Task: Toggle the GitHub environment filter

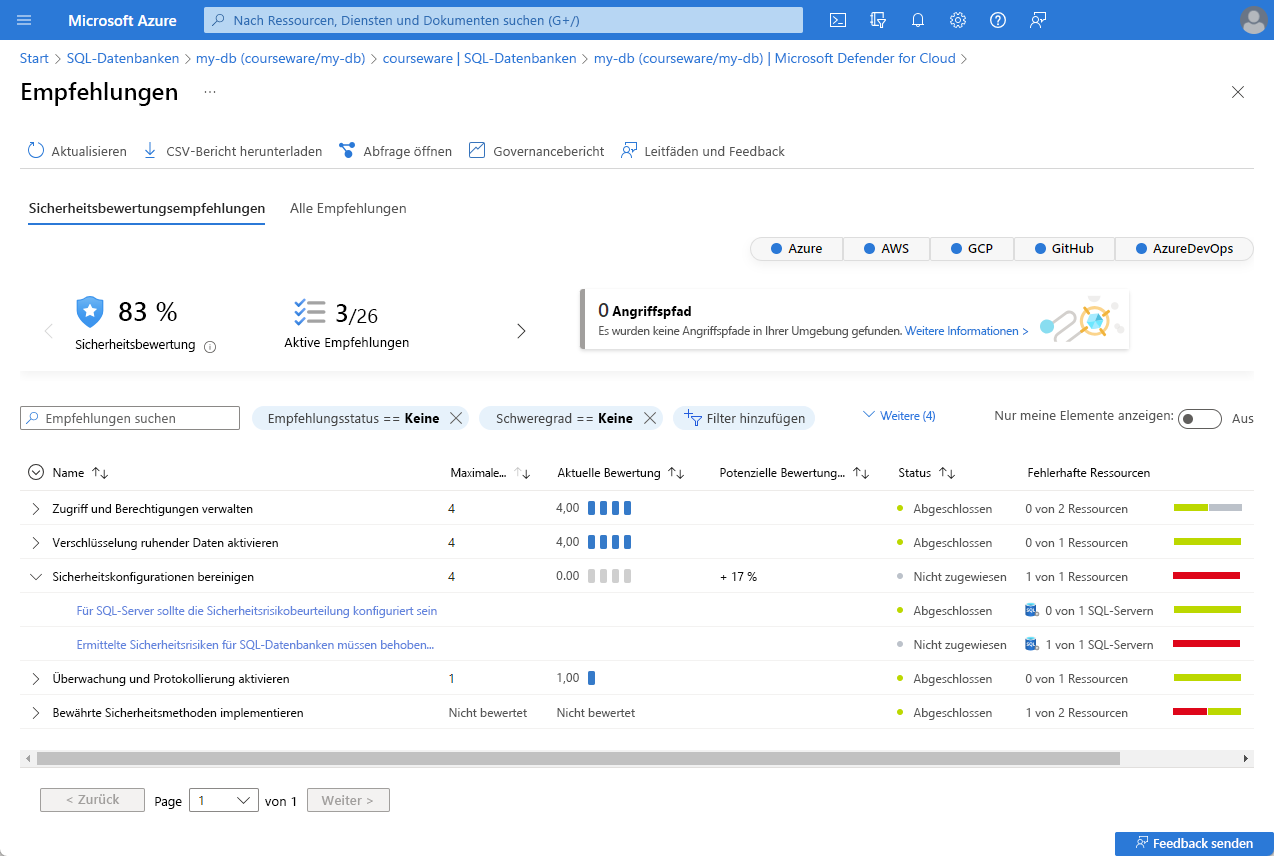Action: [1063, 248]
